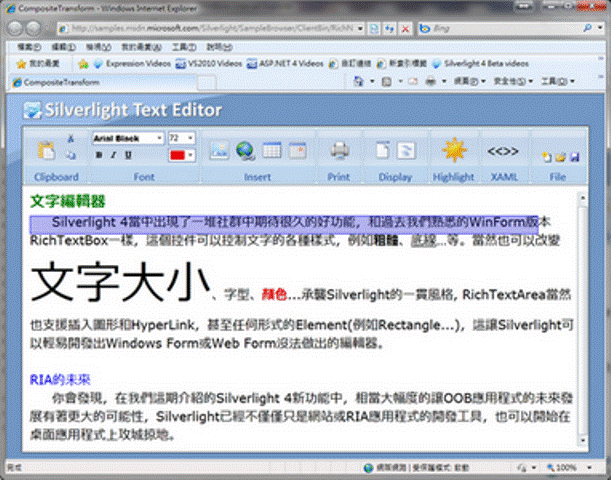Click the browser Back button
This screenshot has height=480, width=611.
tap(16, 28)
